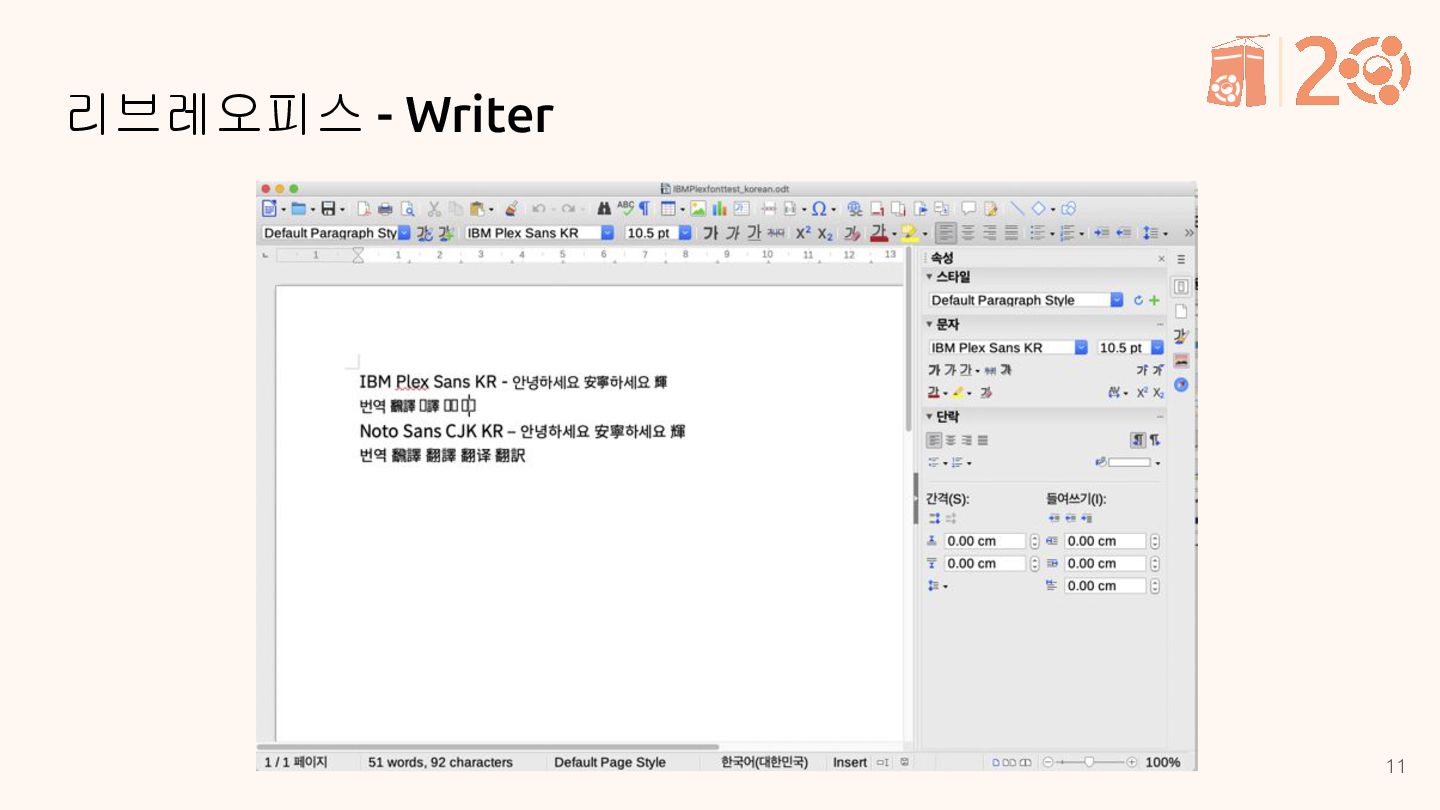Click the Insert Image icon
Viewport: 1440px width, 810px height.
pyautogui.click(x=698, y=209)
